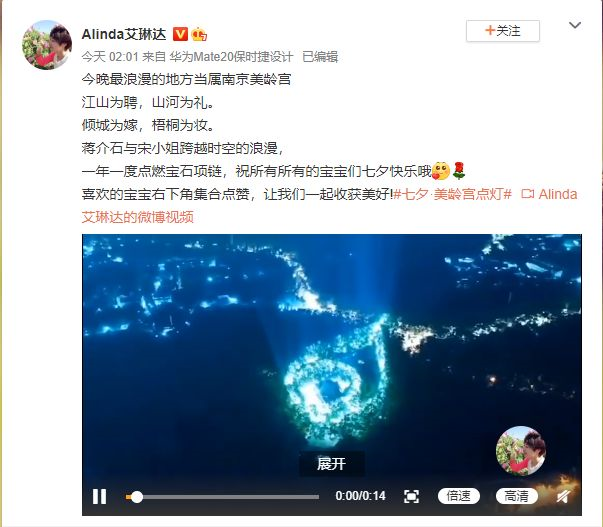The height and width of the screenshot is (527, 603).
Task: Click the membership crown badge icon
Action: click(x=199, y=34)
